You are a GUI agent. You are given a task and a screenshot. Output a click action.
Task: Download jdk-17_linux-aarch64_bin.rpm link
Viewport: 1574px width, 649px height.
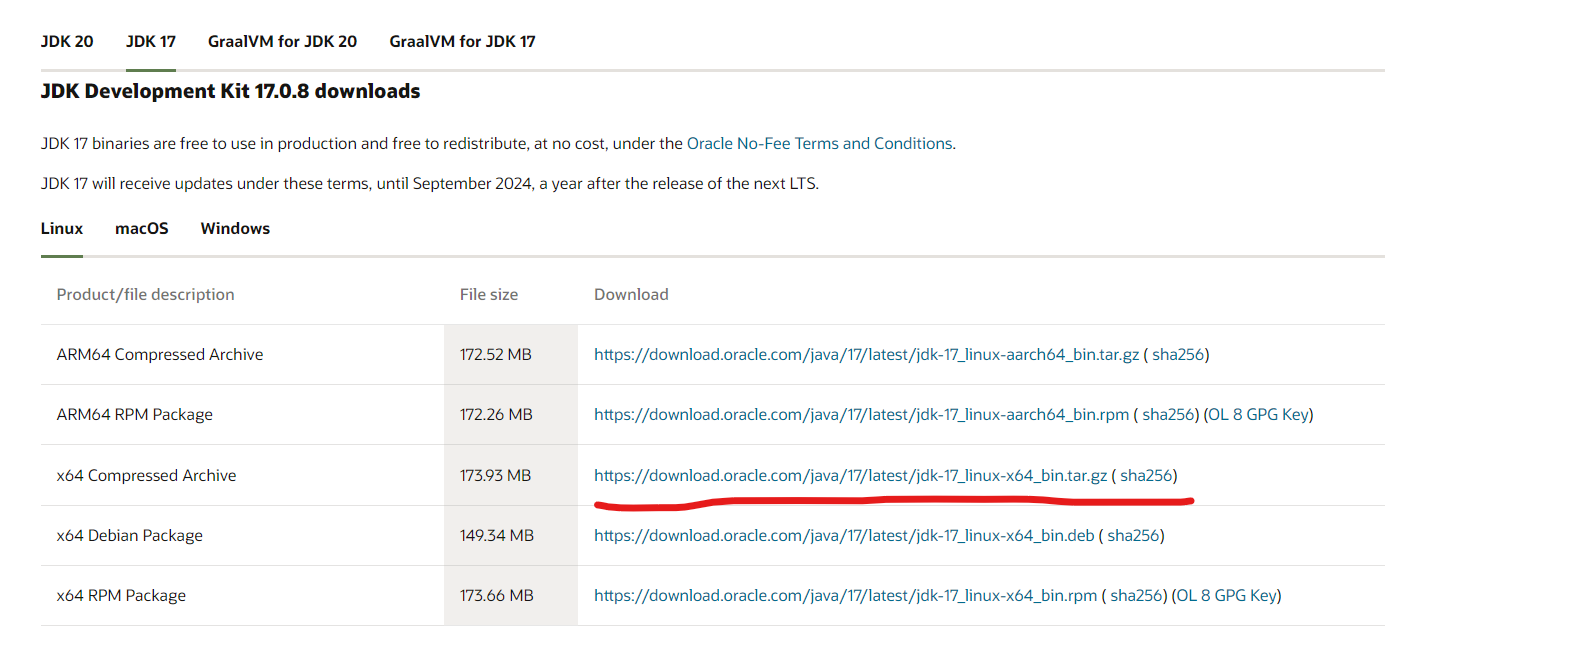click(861, 414)
